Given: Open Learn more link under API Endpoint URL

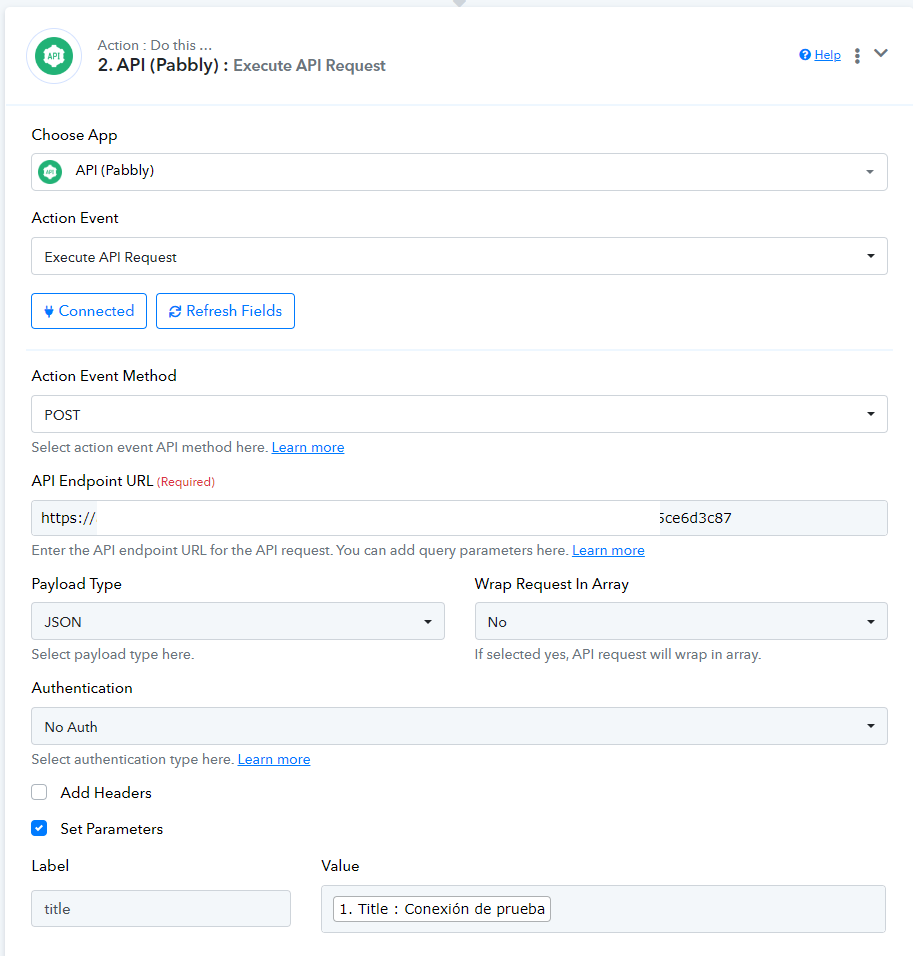Looking at the screenshot, I should coord(608,551).
